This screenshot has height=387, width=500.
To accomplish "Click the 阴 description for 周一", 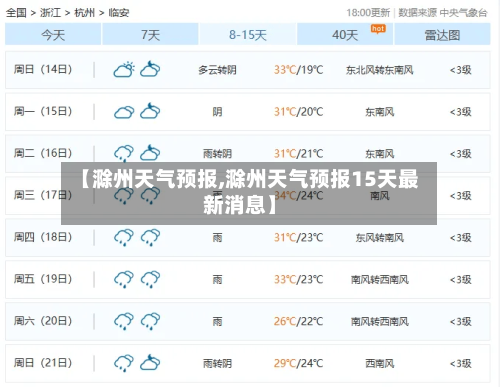I will point(217,112).
